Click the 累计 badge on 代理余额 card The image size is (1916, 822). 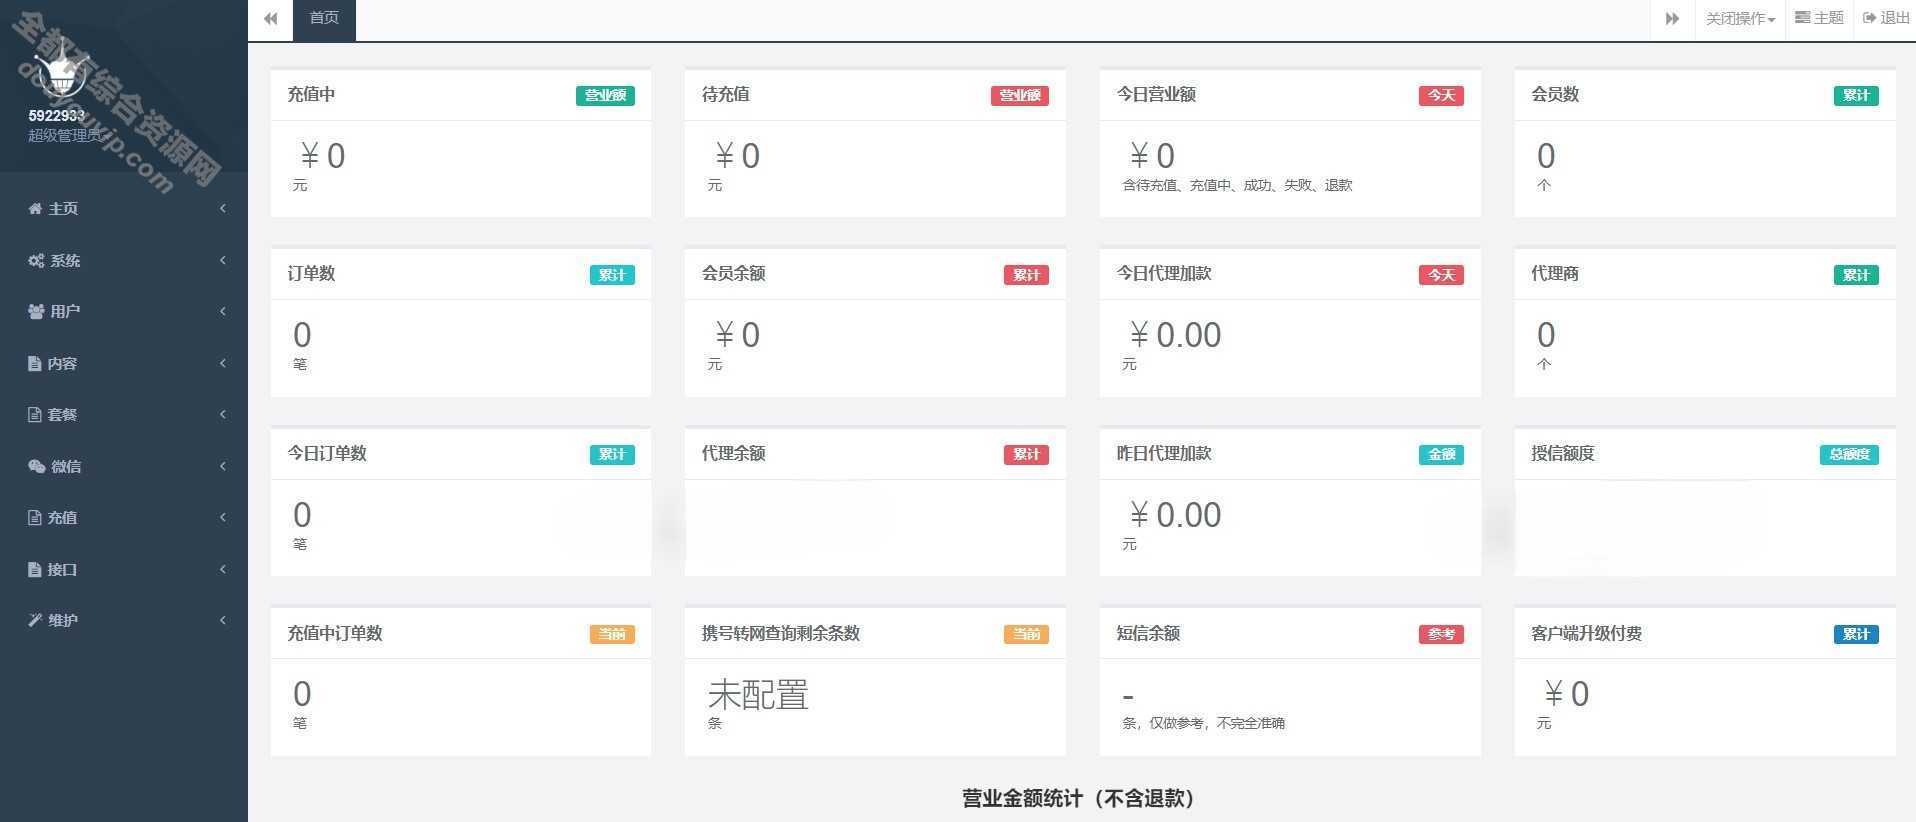[x=1026, y=454]
